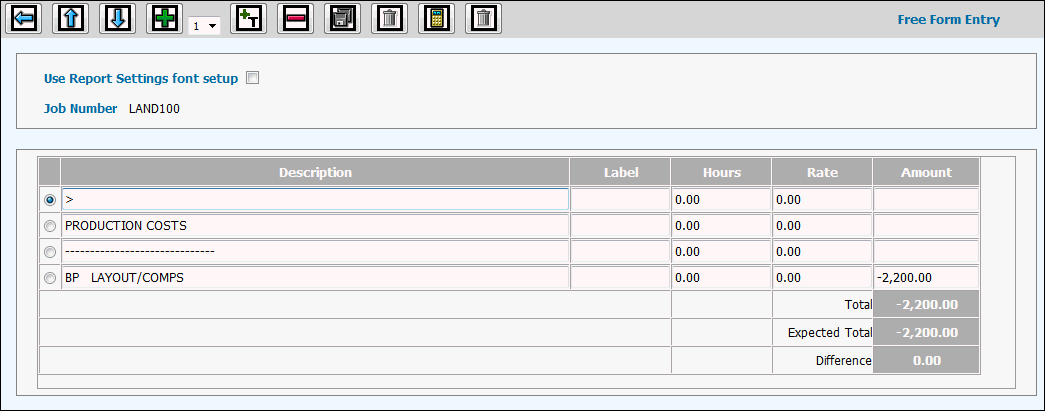Select the PRODUCTION COSTS row radio button
The height and width of the screenshot is (411, 1045).
click(50, 226)
